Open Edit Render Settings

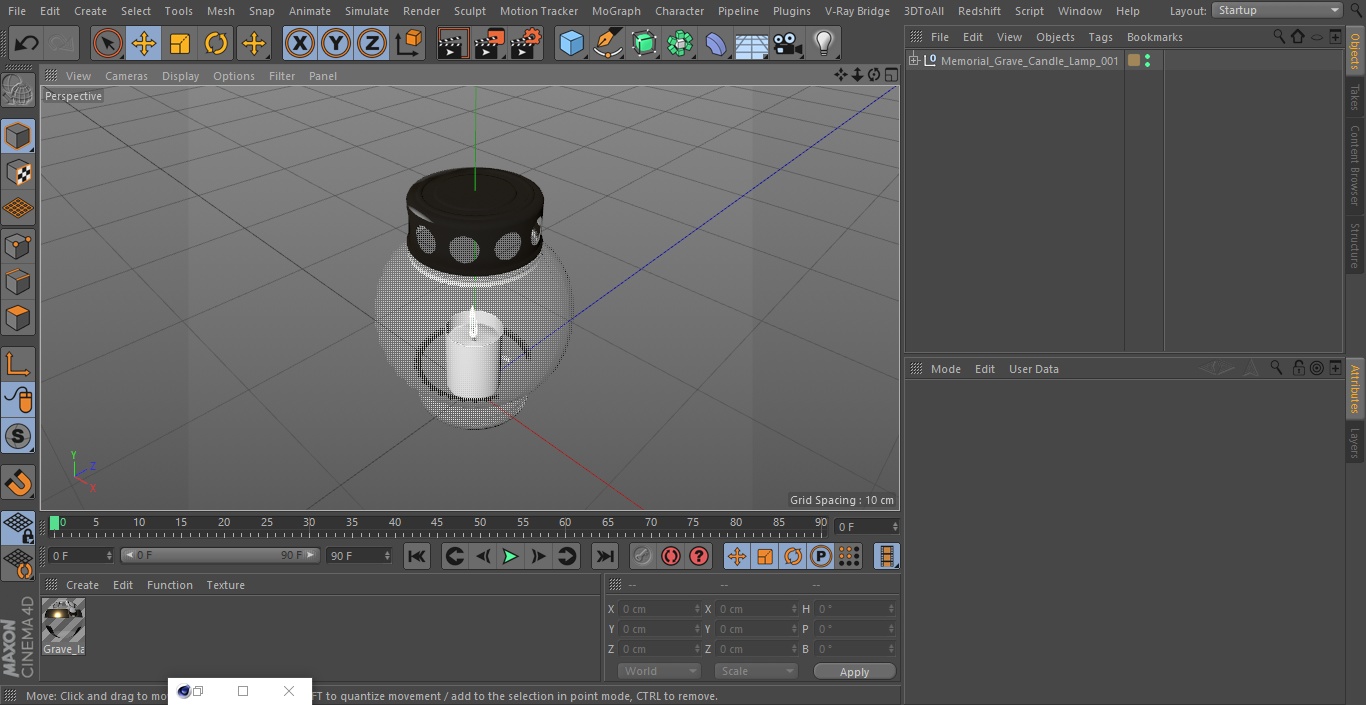pos(526,43)
